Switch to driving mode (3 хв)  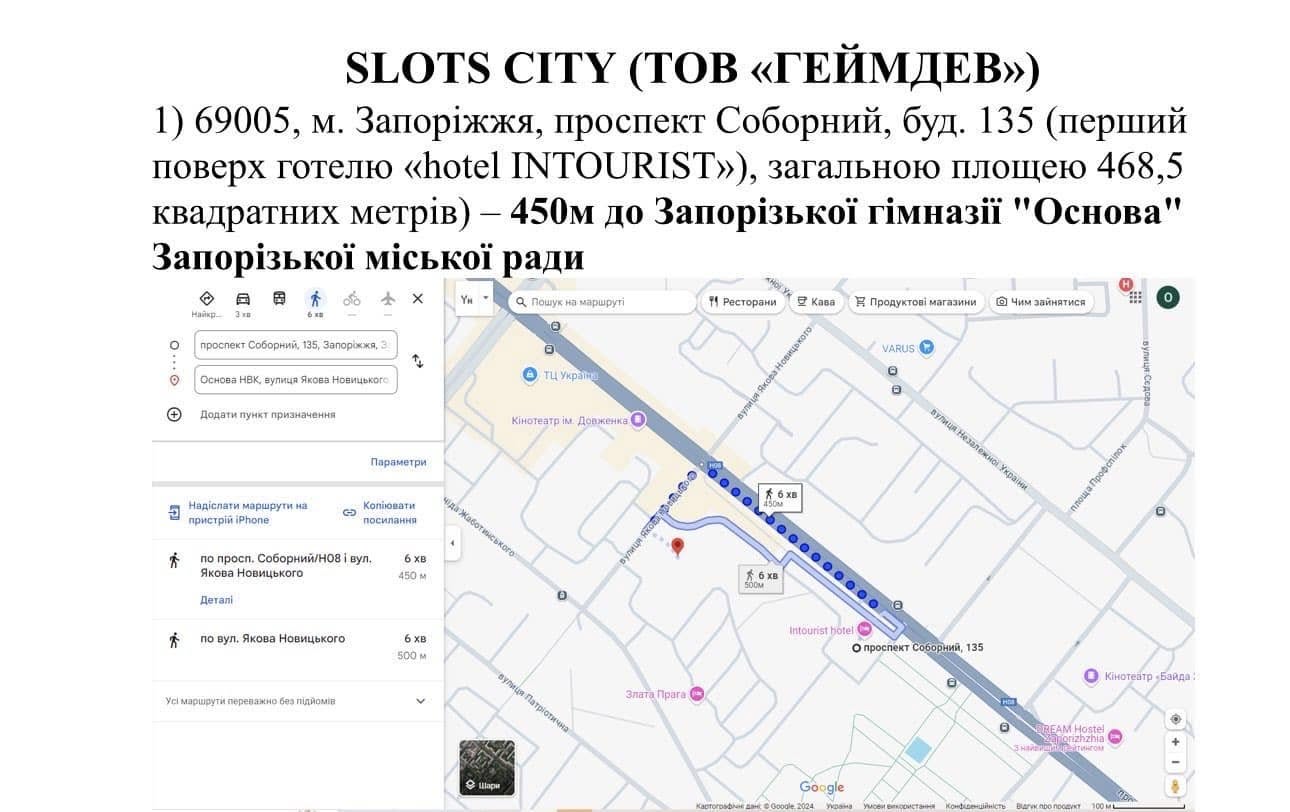[x=243, y=298]
